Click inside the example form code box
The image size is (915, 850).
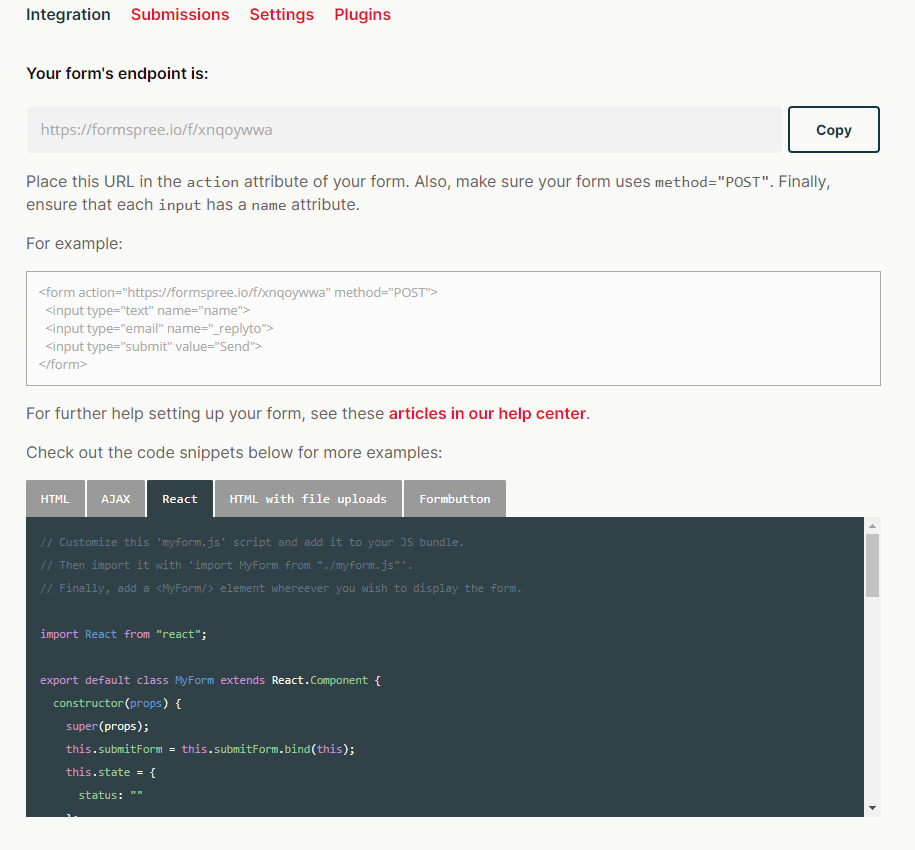[453, 328]
